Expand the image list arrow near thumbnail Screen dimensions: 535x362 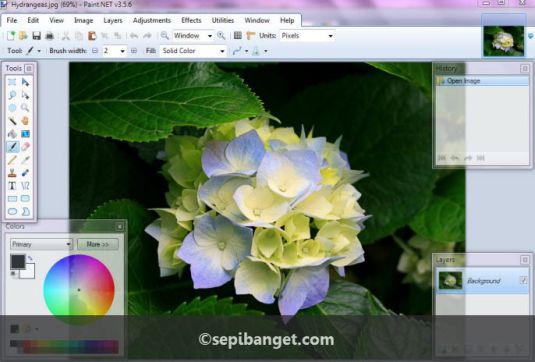[531, 36]
